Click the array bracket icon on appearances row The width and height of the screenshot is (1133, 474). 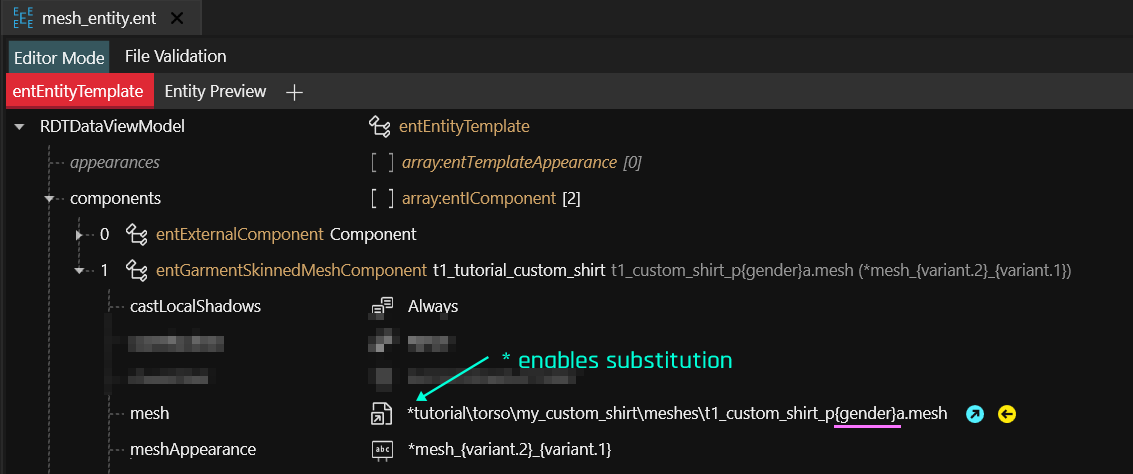pos(382,162)
